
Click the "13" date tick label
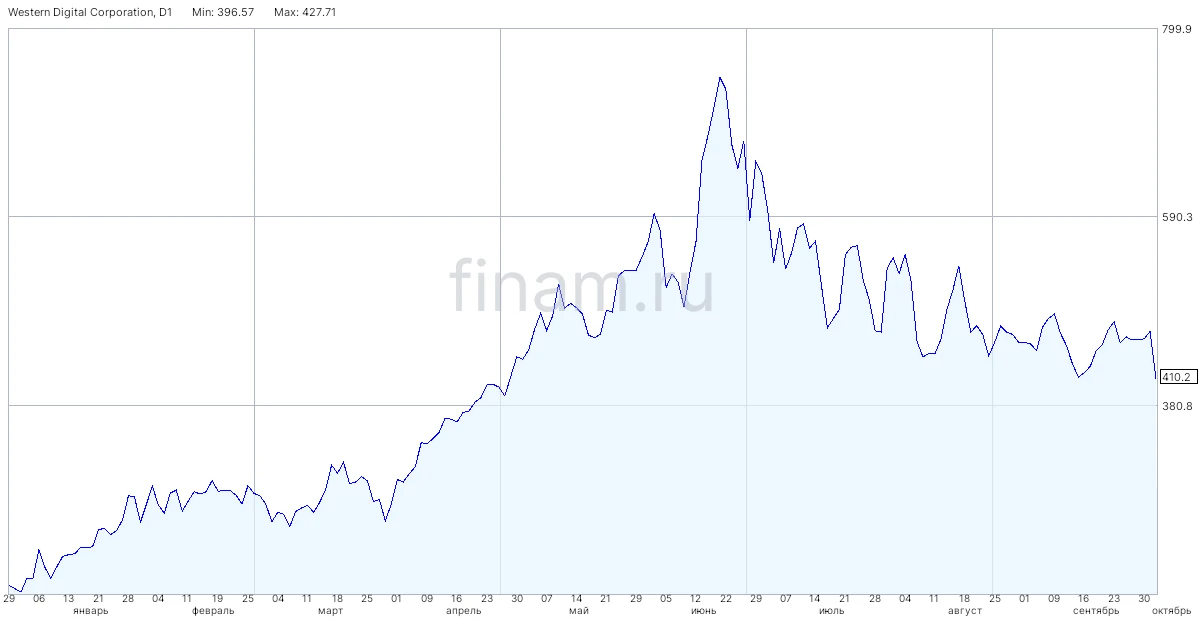tap(68, 598)
